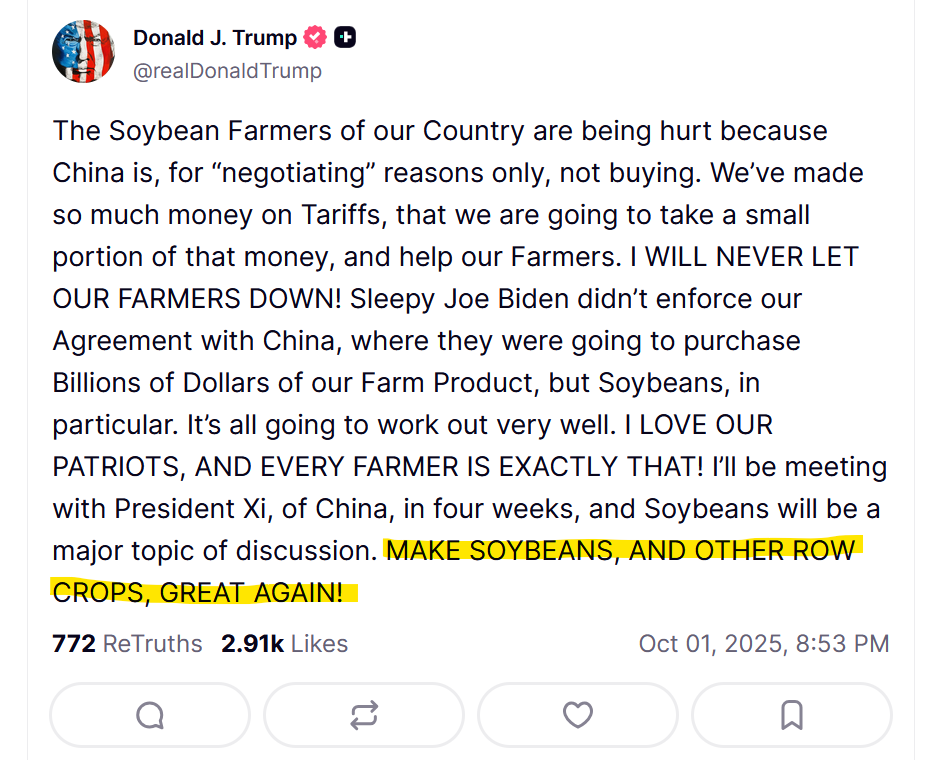Click the red verified checkmark badge
Image resolution: width=931 pixels, height=760 pixels.
(x=315, y=38)
